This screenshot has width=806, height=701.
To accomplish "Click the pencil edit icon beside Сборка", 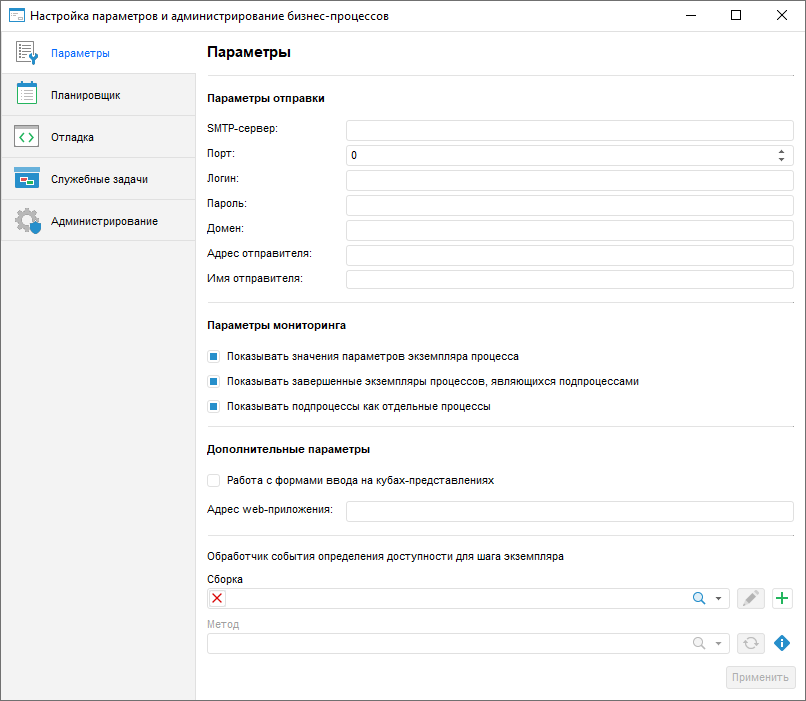I will pos(751,598).
